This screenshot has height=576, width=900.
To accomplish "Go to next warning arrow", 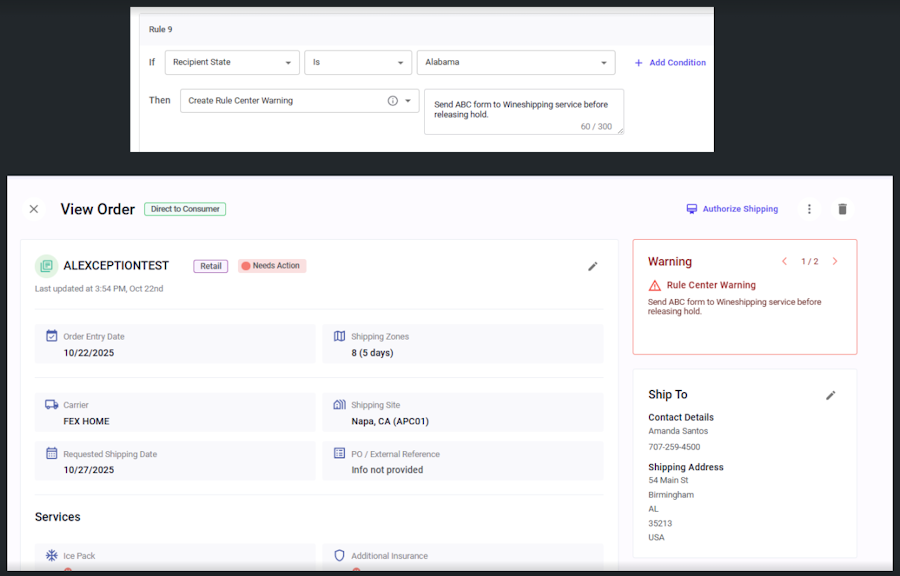I will [x=835, y=262].
